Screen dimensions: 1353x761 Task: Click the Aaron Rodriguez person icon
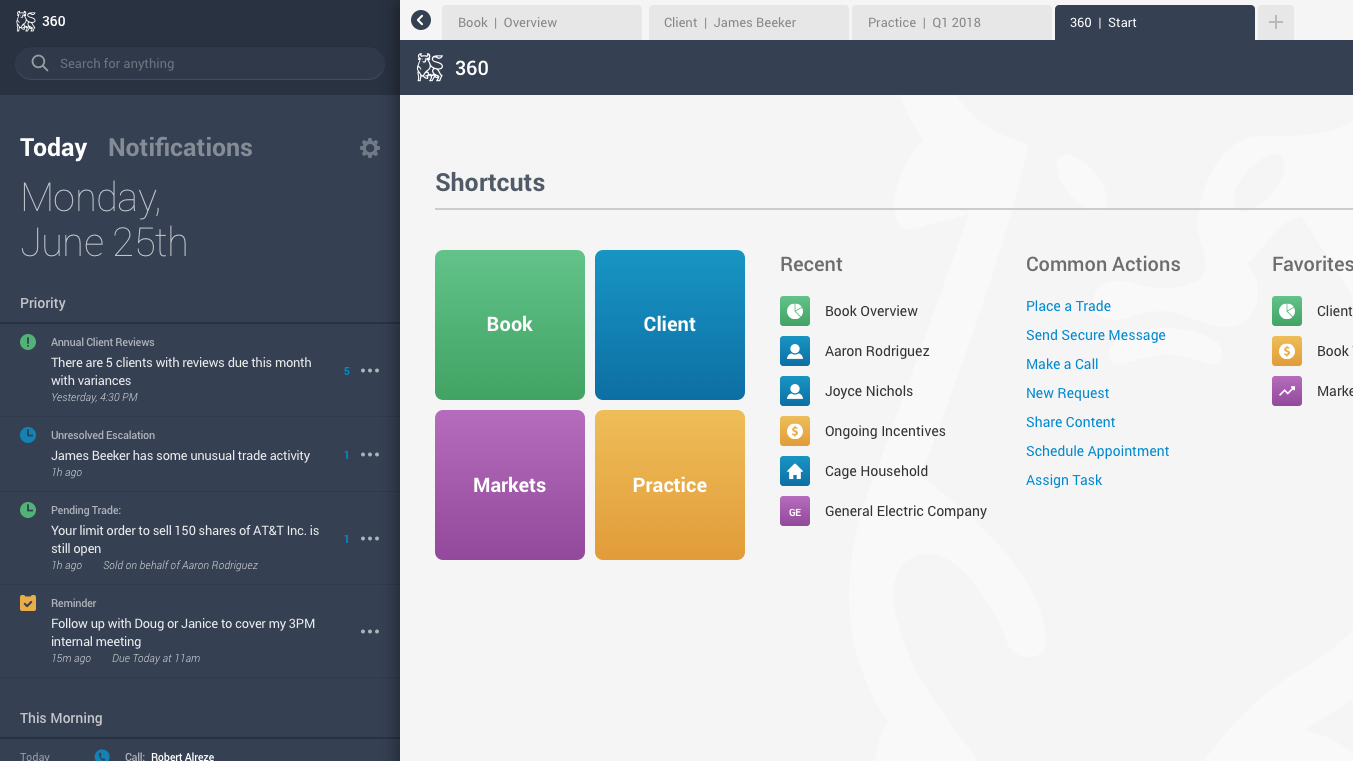(x=795, y=351)
